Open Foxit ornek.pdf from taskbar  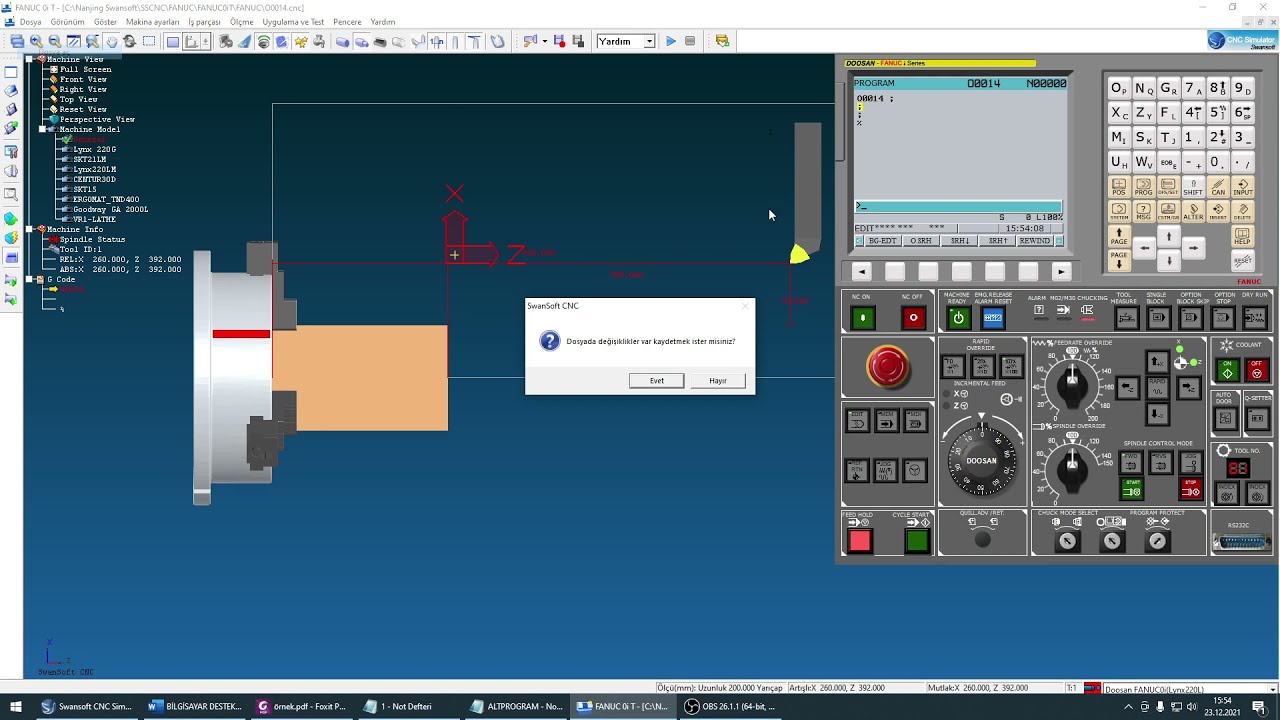pos(301,706)
